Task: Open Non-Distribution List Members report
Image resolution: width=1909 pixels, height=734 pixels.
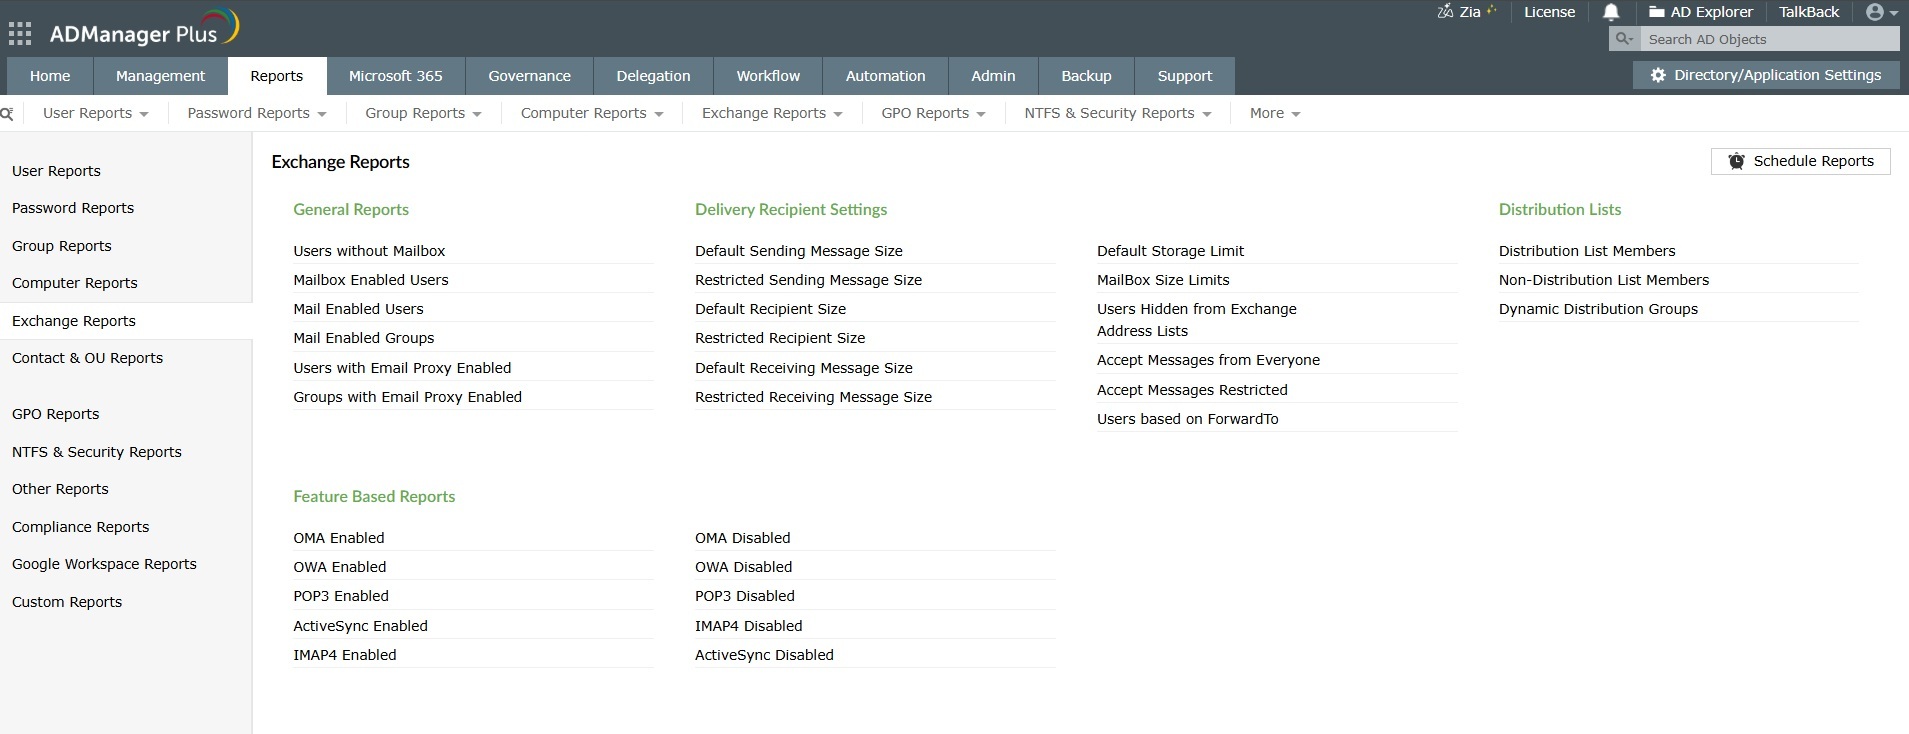Action: coord(1604,280)
